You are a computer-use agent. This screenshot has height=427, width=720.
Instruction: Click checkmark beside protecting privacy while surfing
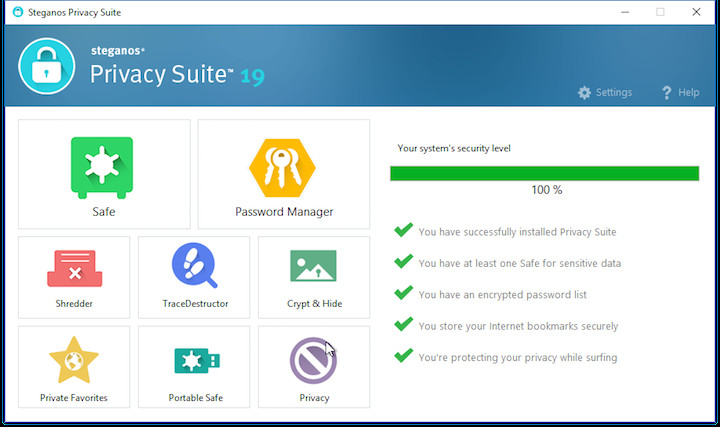(404, 355)
